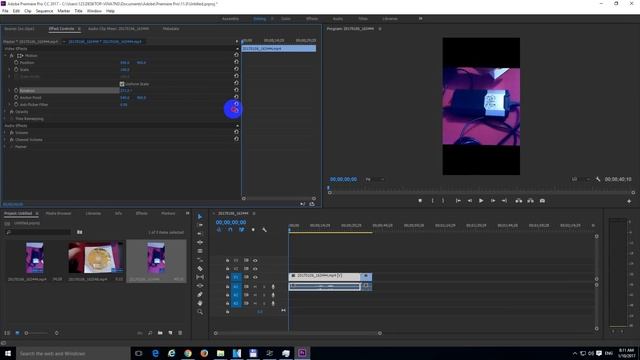Expand the Time Remapping effect
Image resolution: width=640 pixels, height=360 pixels.
tap(5, 118)
